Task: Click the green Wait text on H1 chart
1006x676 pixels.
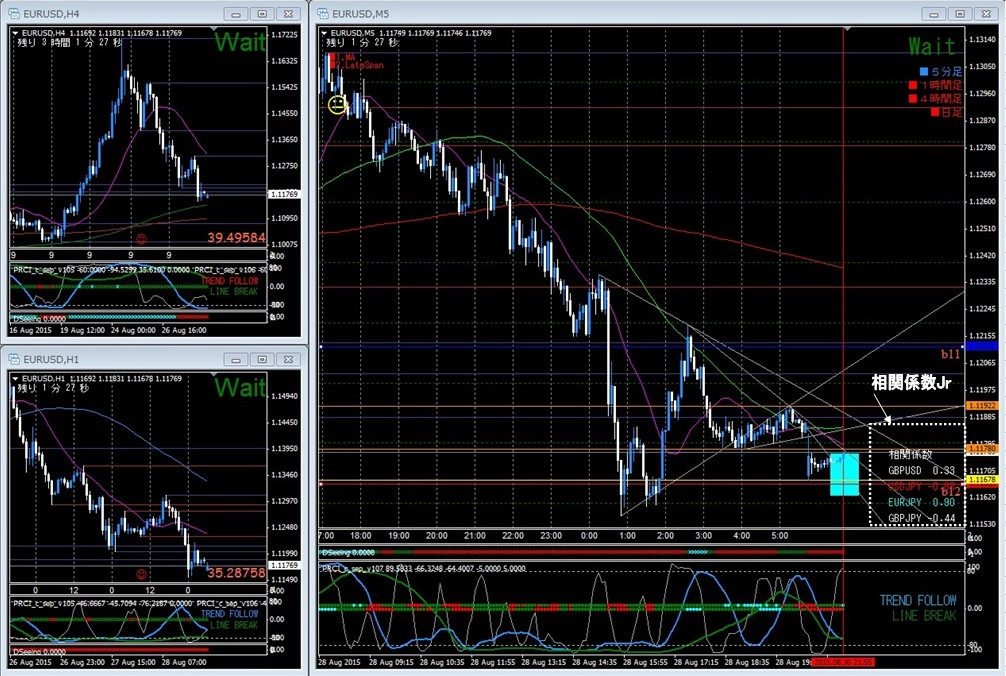Action: 239,387
